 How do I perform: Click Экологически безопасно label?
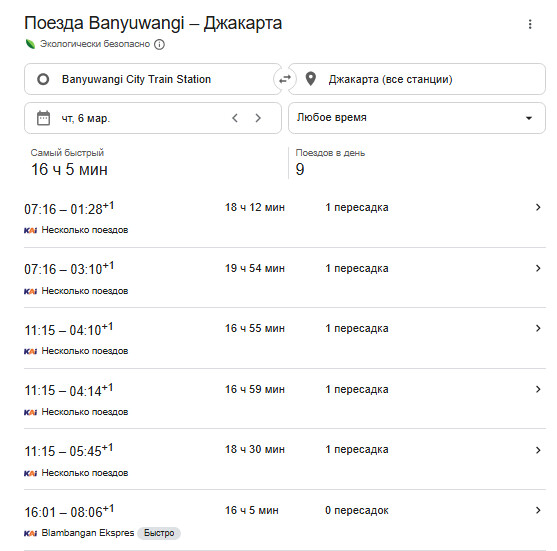(x=95, y=44)
